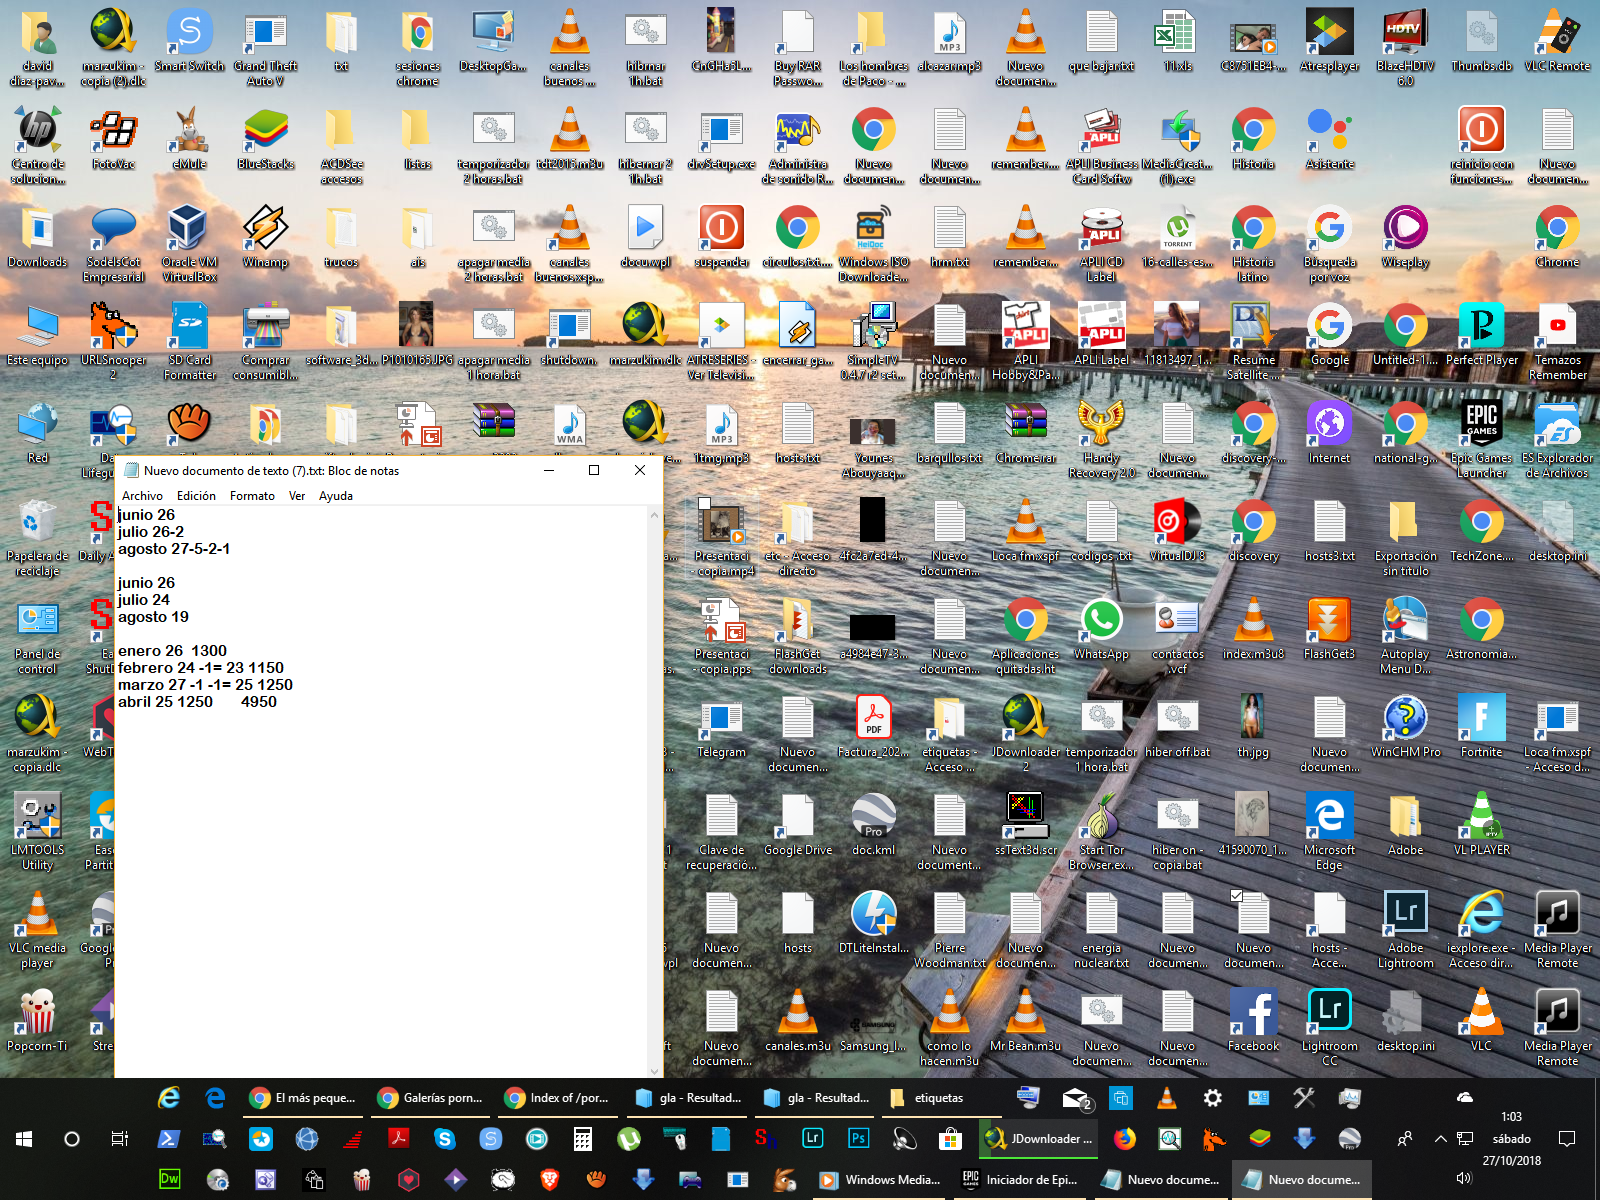
Task: Show hidden system tray icons
Action: coord(1440,1138)
